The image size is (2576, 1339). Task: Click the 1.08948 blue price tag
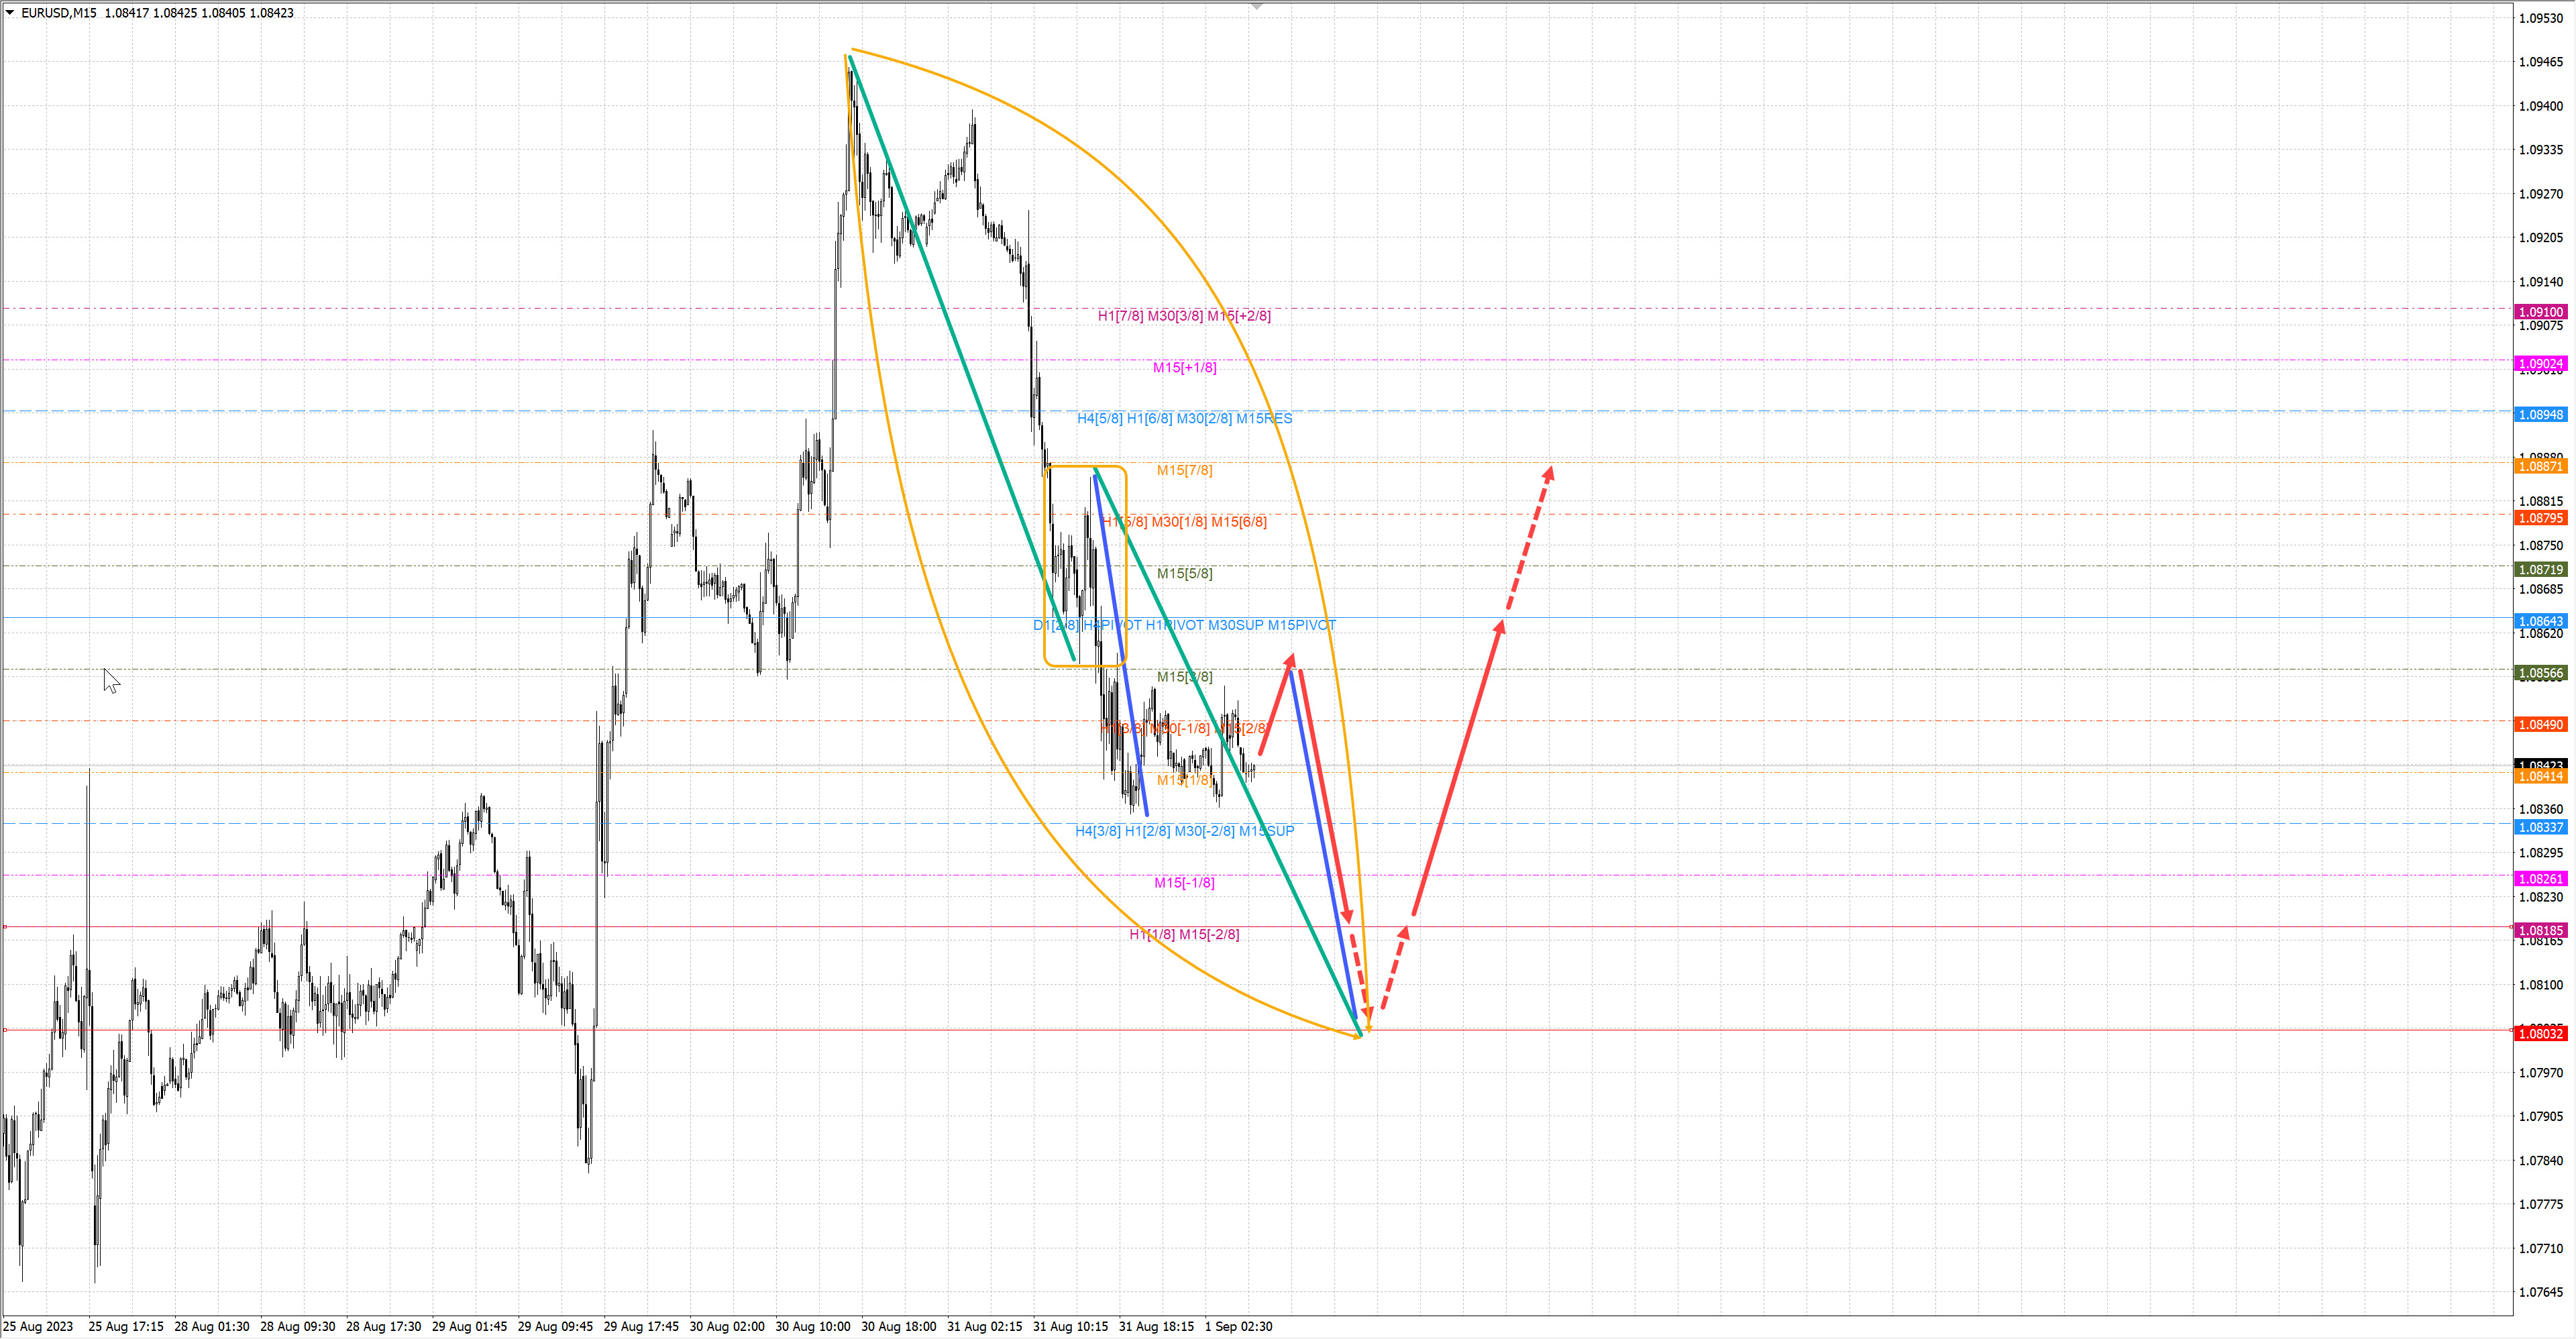tap(2540, 415)
